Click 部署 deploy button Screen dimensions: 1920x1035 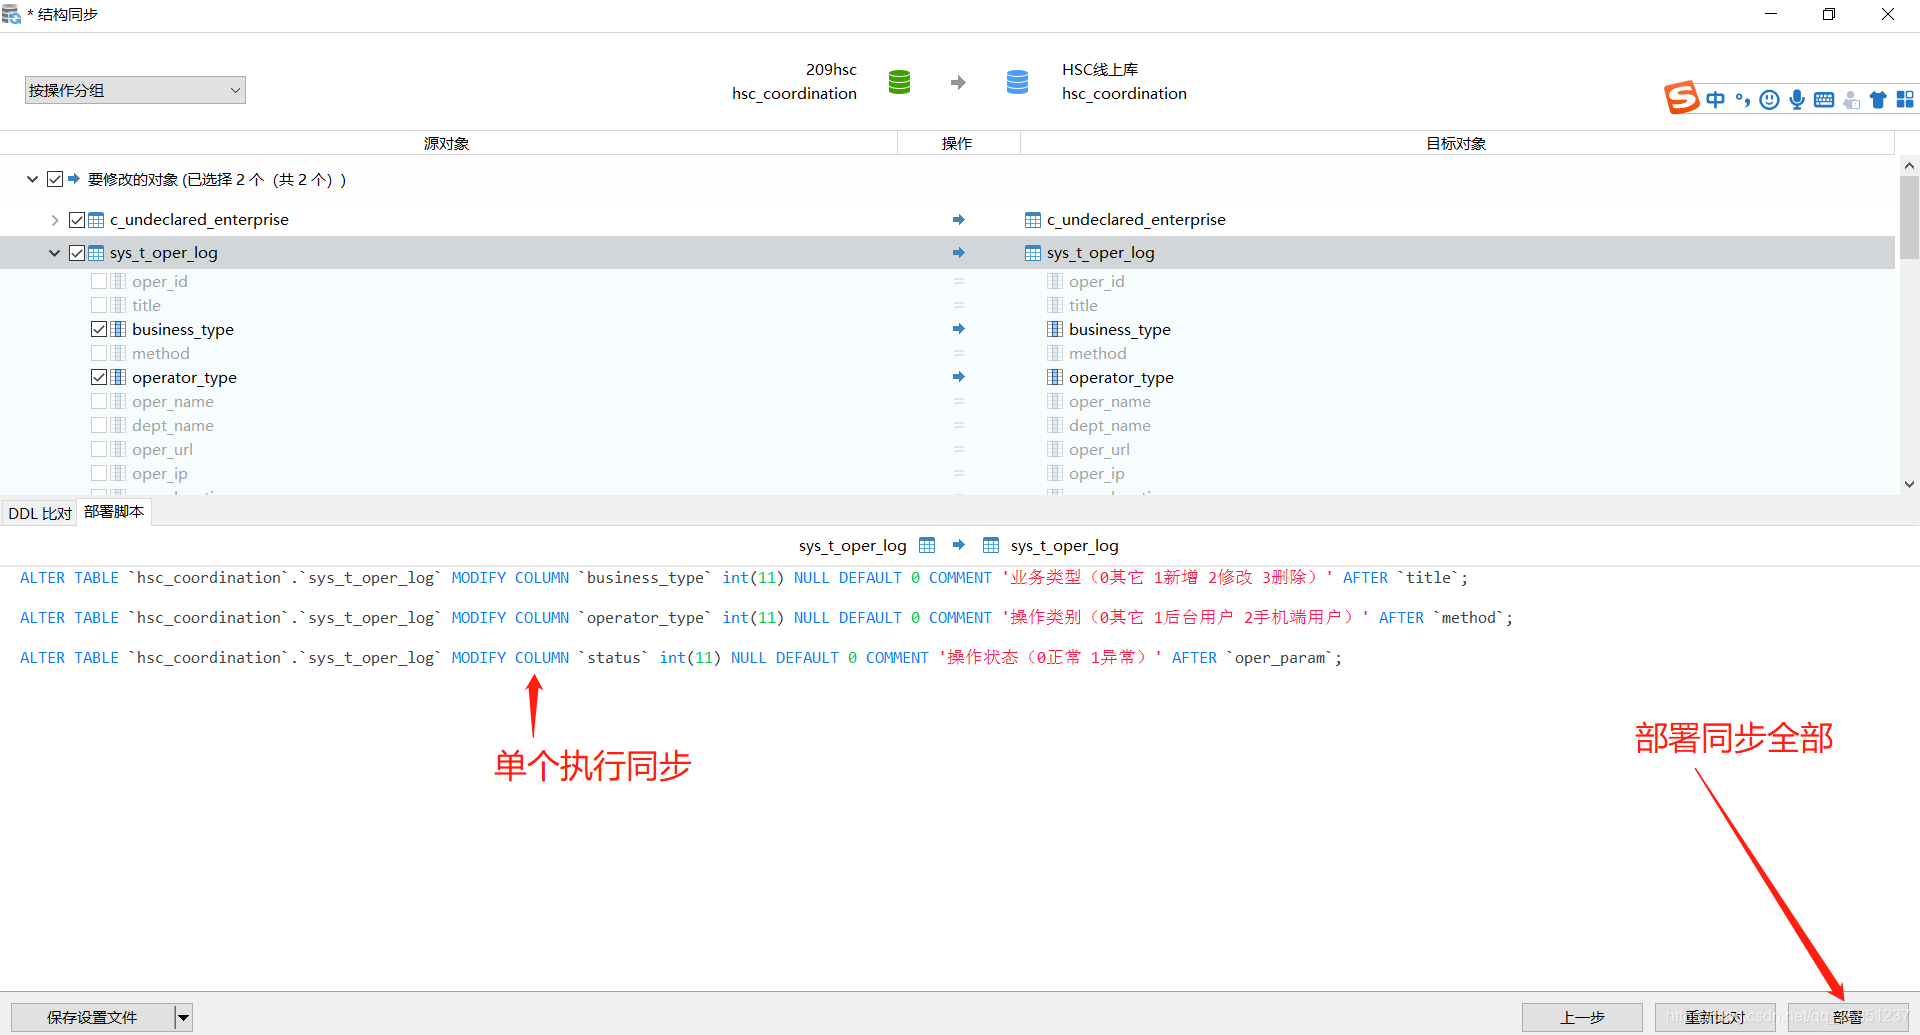(1848, 1018)
